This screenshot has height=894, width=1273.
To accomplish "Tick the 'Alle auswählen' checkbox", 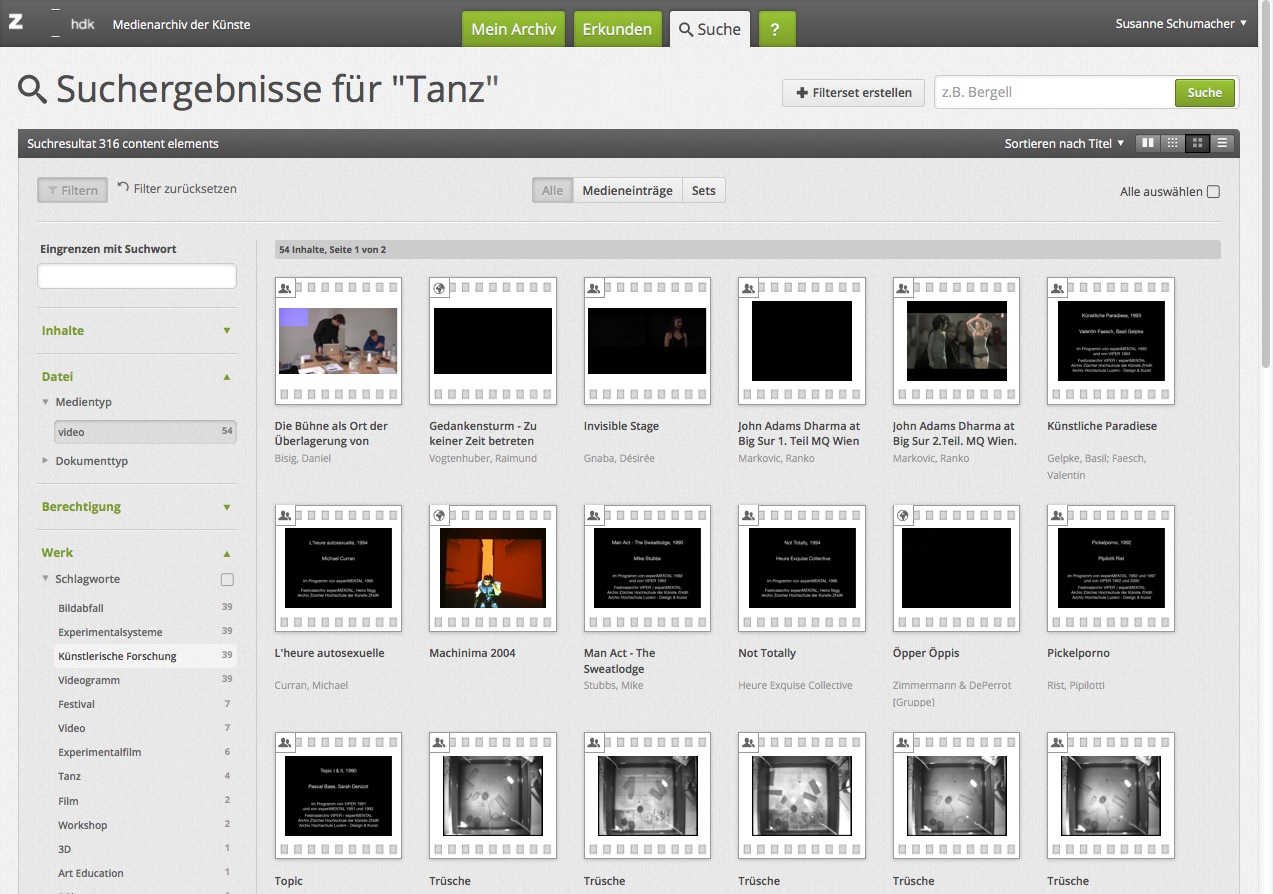I will pyautogui.click(x=1213, y=192).
